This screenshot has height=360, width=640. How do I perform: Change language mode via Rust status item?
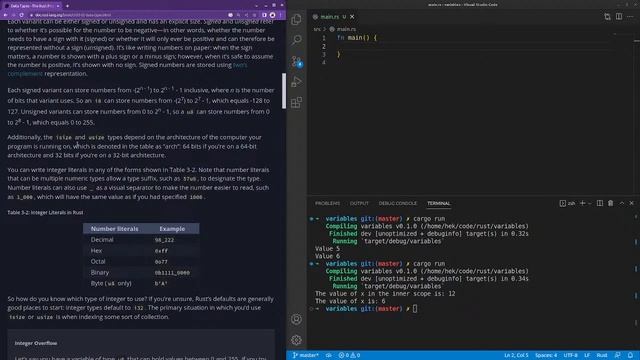click(x=602, y=355)
